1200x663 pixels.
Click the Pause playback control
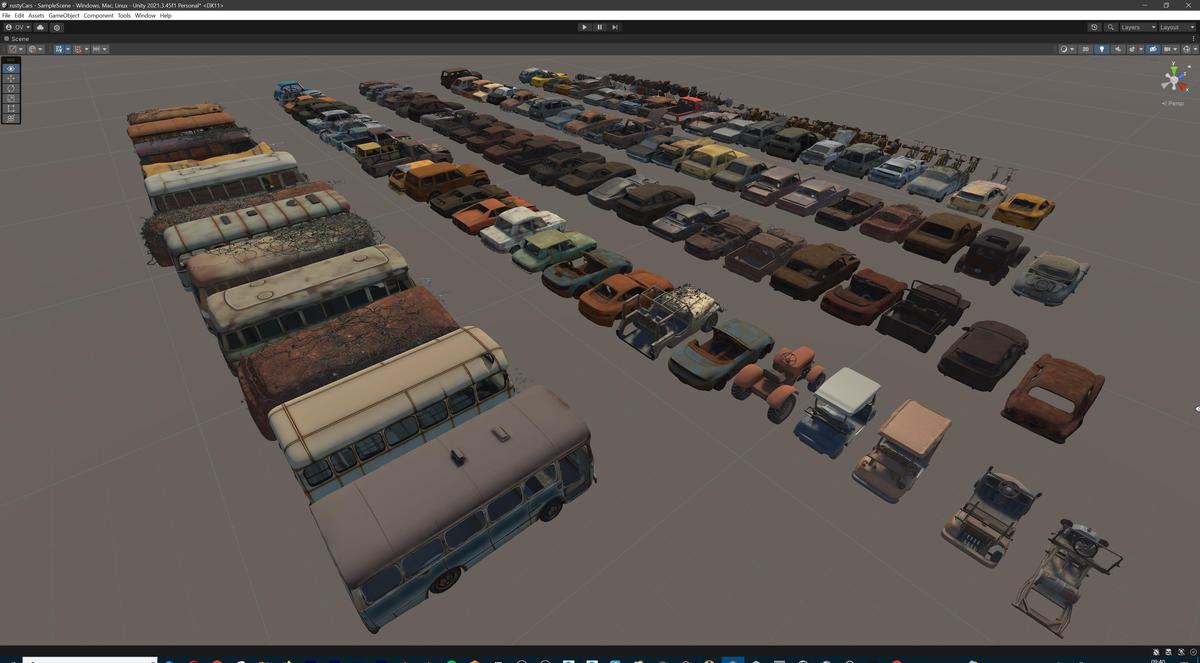point(599,27)
